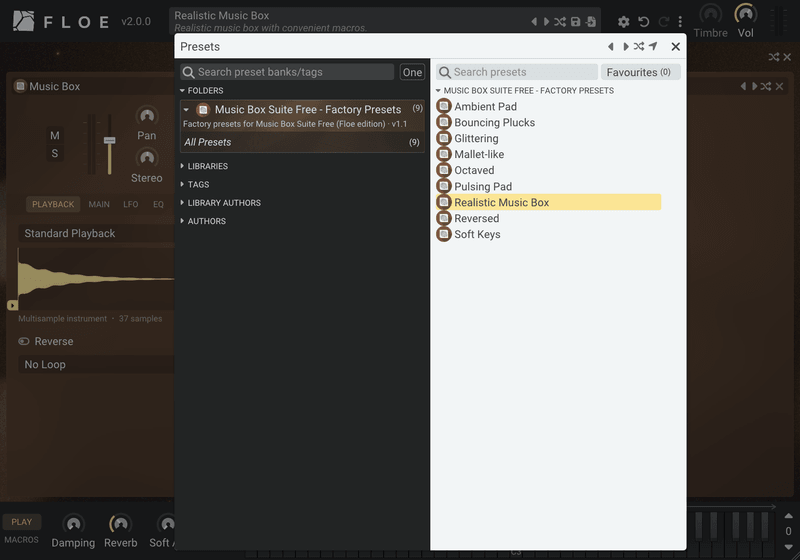Click the Music Box instrument icon
This screenshot has width=800, height=560.
pyautogui.click(x=20, y=86)
